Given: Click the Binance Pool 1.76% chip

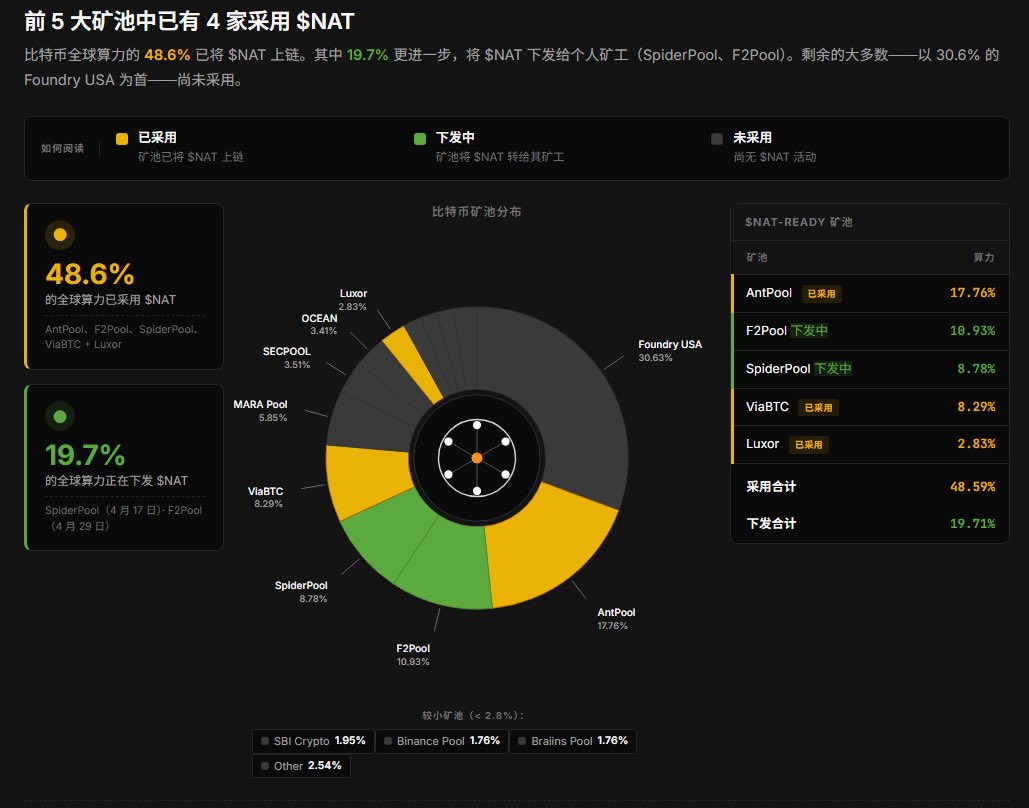Looking at the screenshot, I should pos(442,741).
